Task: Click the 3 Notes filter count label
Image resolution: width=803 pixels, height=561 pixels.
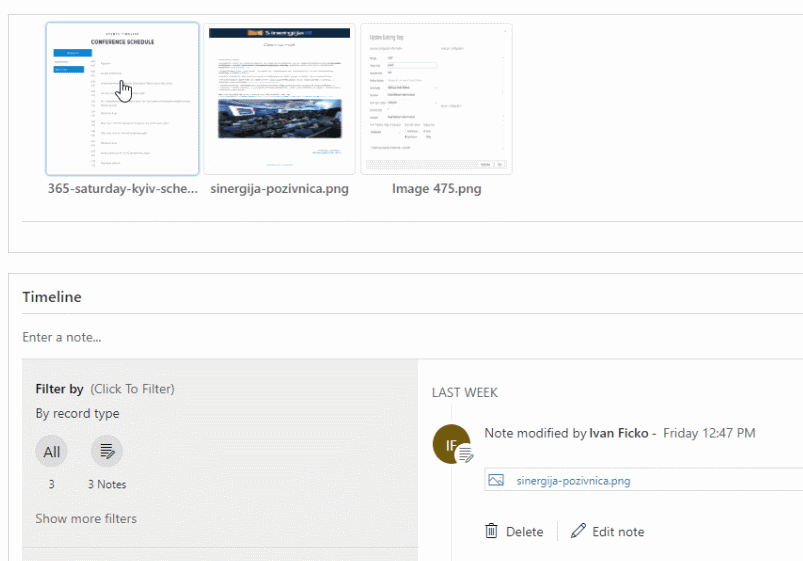Action: [107, 484]
